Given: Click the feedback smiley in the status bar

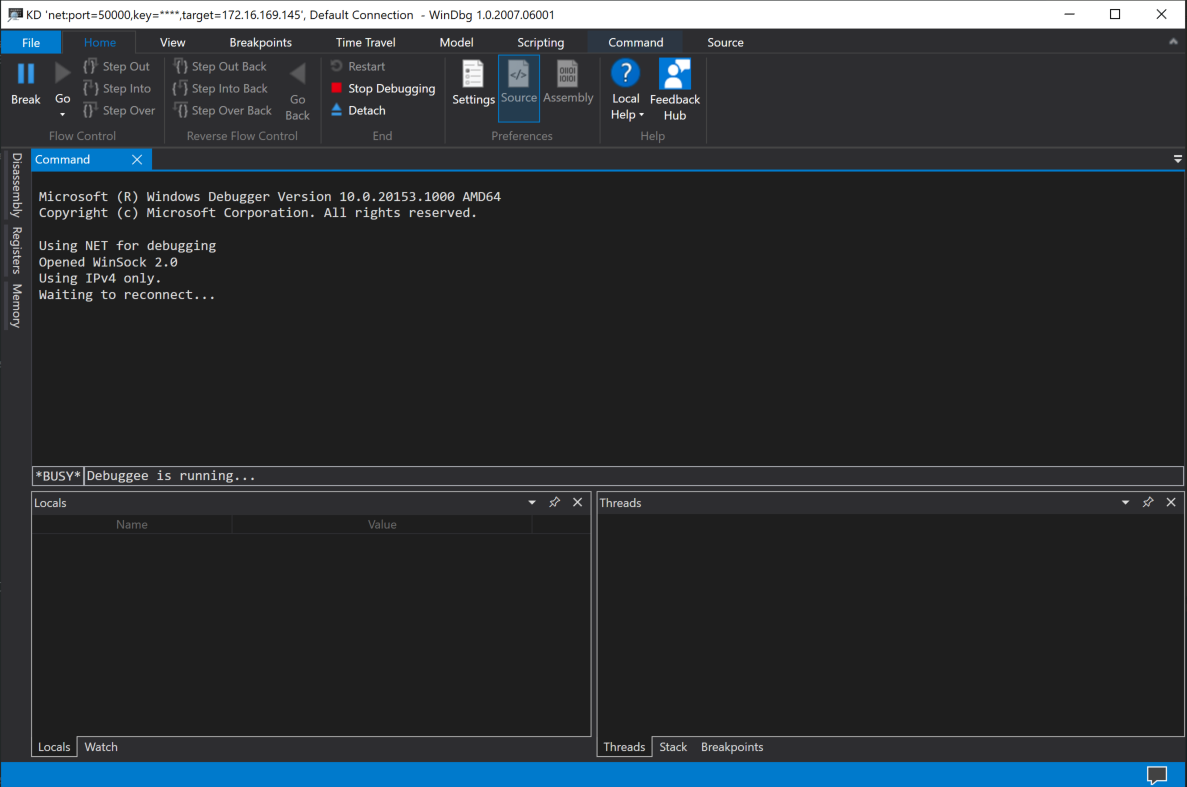Looking at the screenshot, I should pyautogui.click(x=1157, y=775).
